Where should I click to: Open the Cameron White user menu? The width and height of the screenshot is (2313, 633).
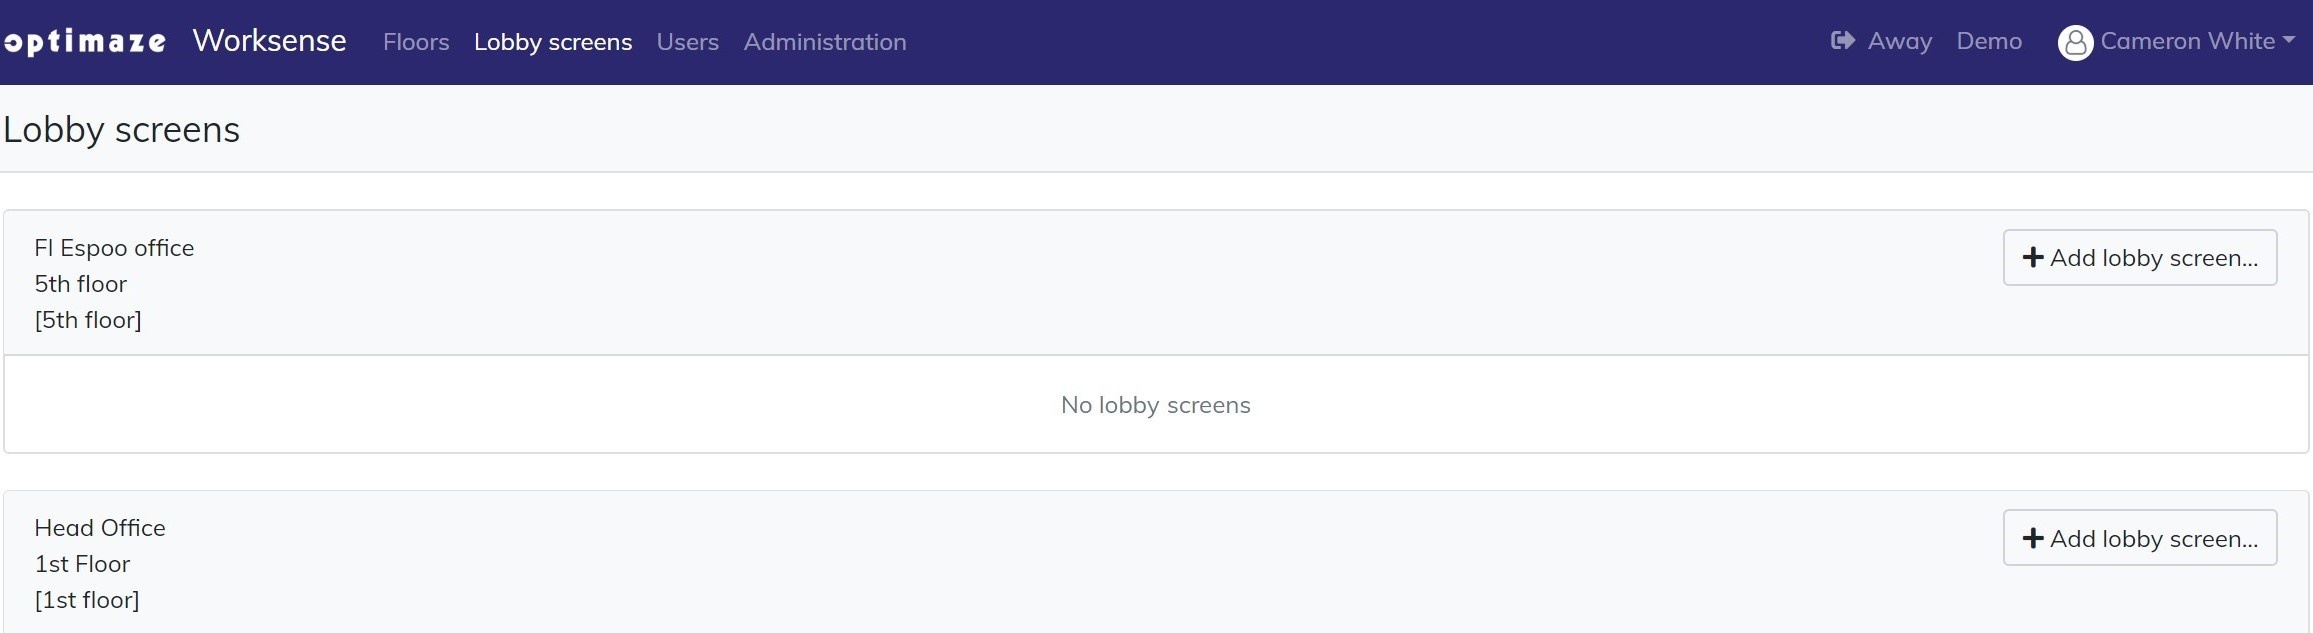tap(2187, 41)
